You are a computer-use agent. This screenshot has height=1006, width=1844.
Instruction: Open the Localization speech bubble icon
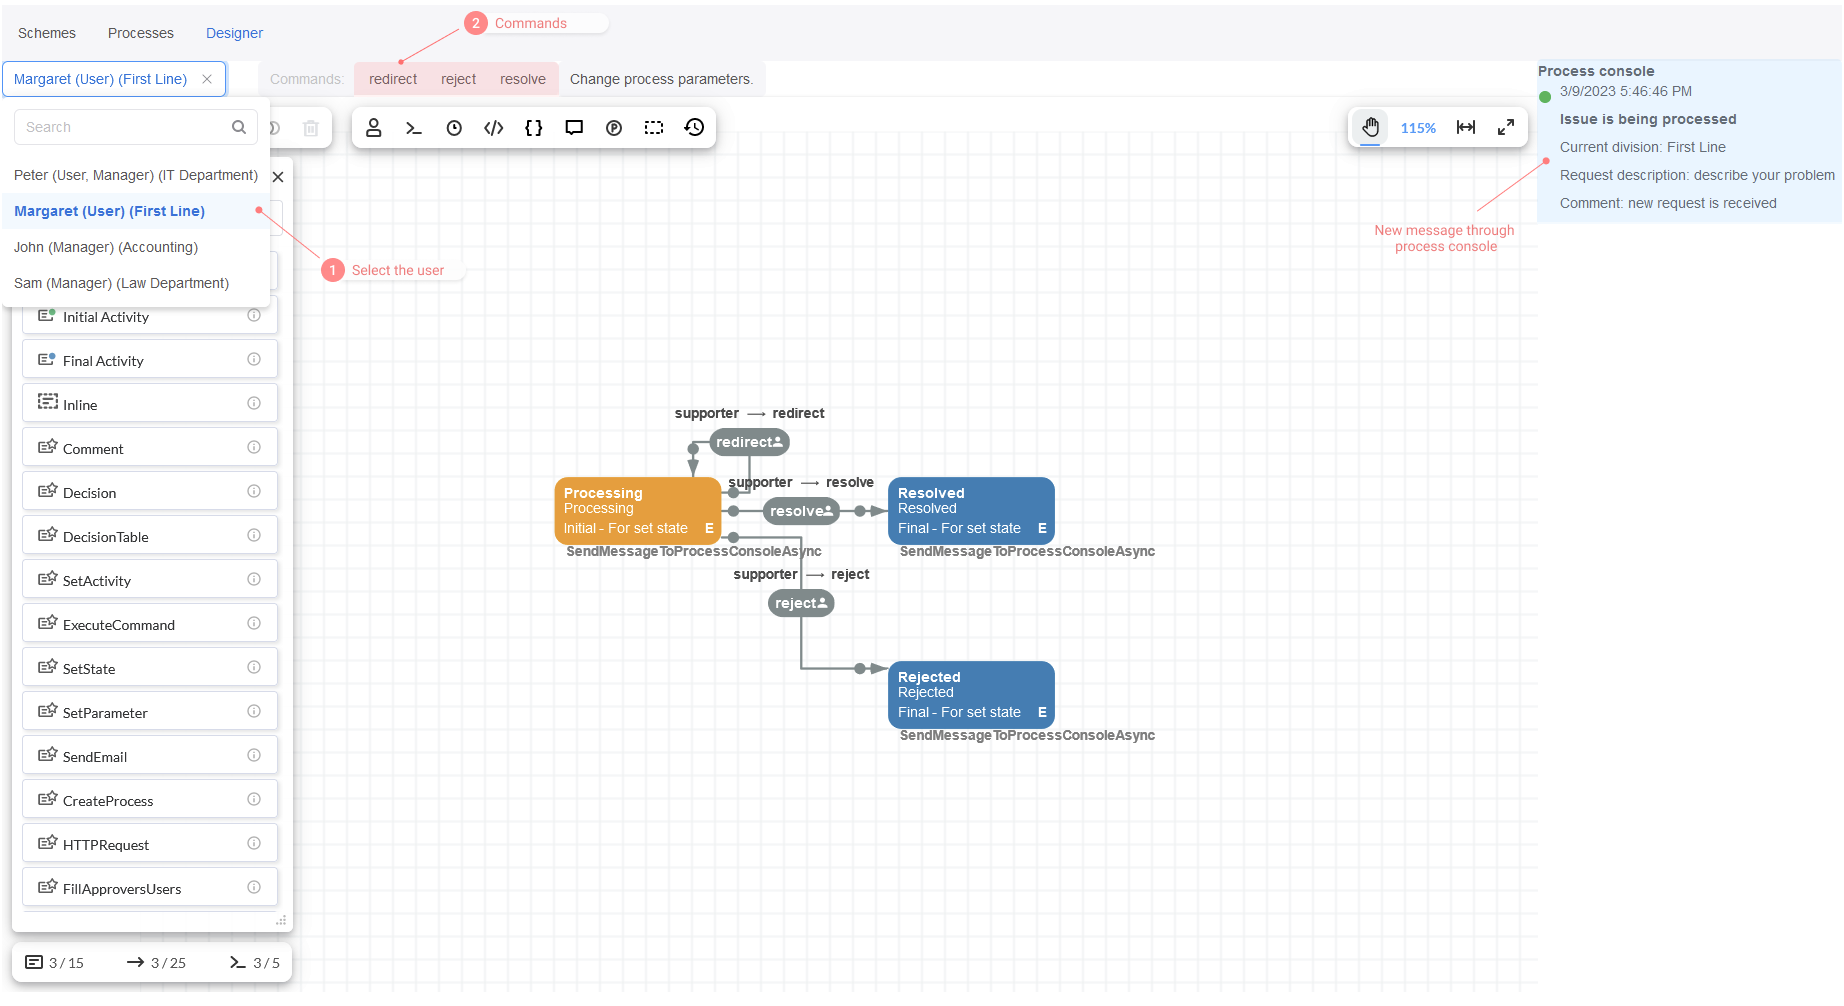point(574,128)
